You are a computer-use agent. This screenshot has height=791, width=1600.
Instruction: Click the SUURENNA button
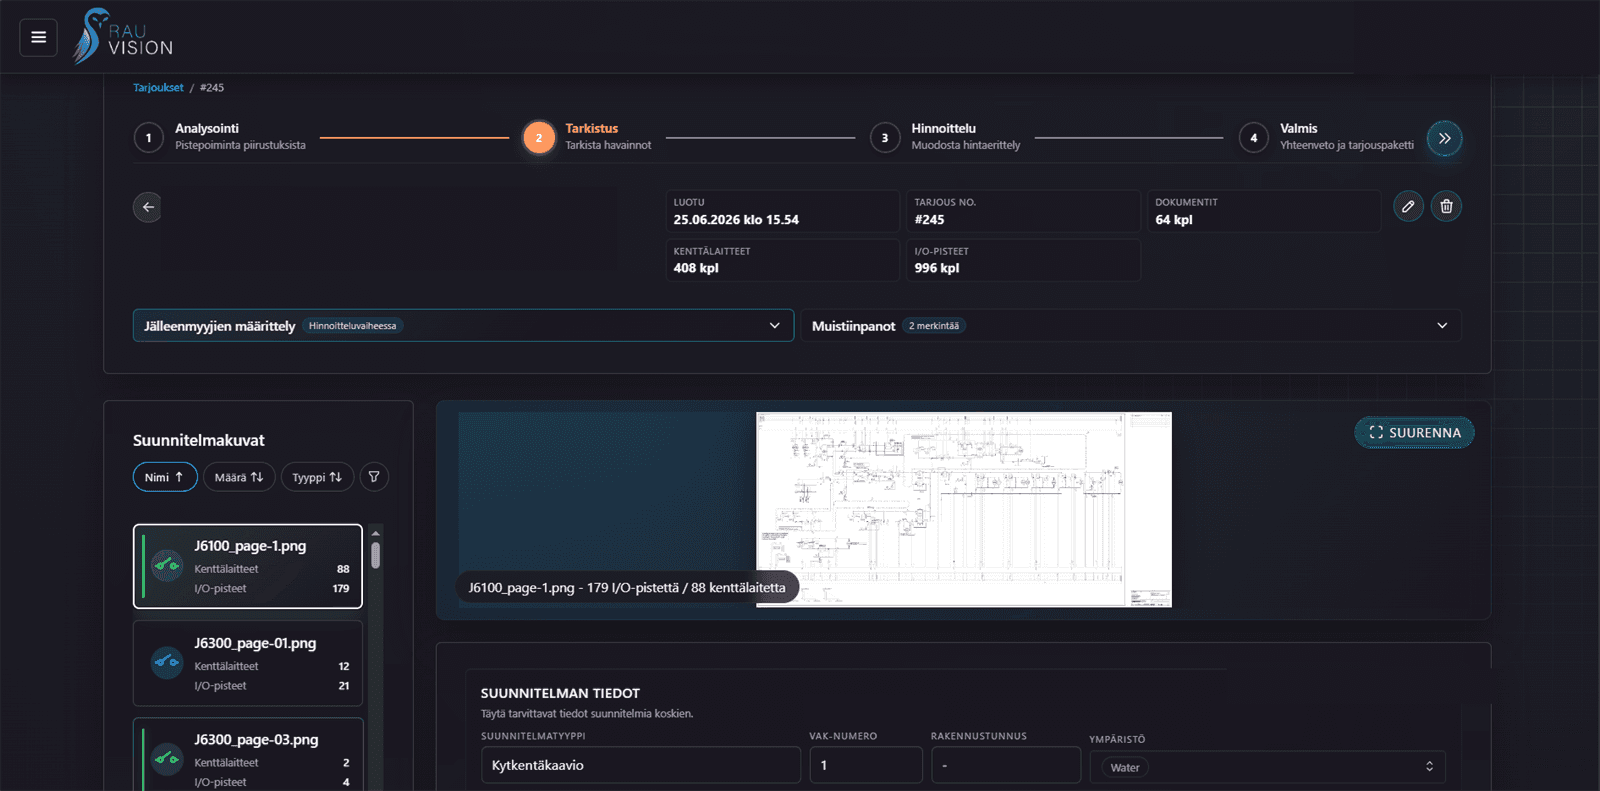point(1414,432)
